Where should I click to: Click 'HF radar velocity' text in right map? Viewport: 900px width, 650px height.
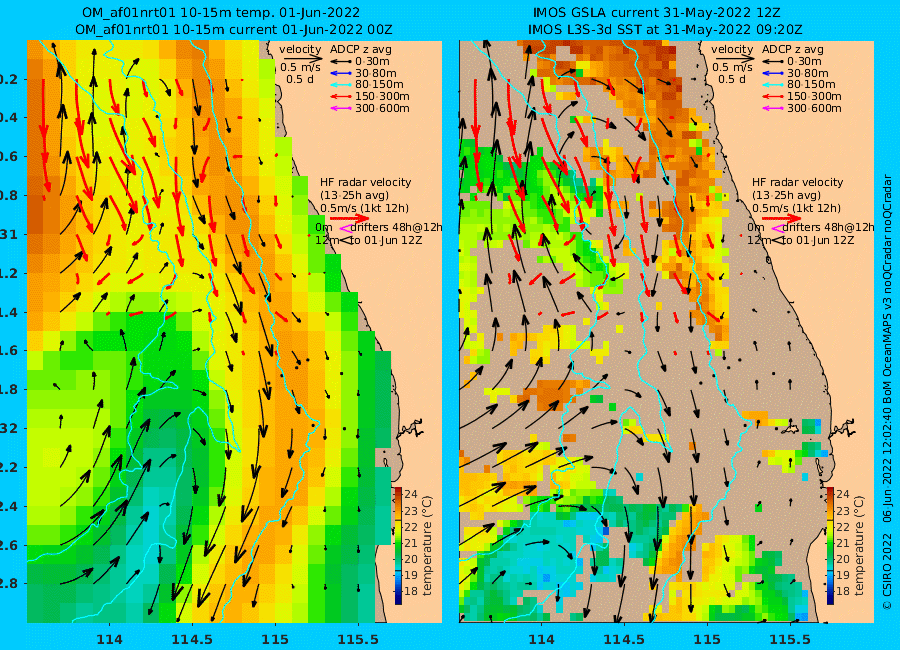click(798, 182)
